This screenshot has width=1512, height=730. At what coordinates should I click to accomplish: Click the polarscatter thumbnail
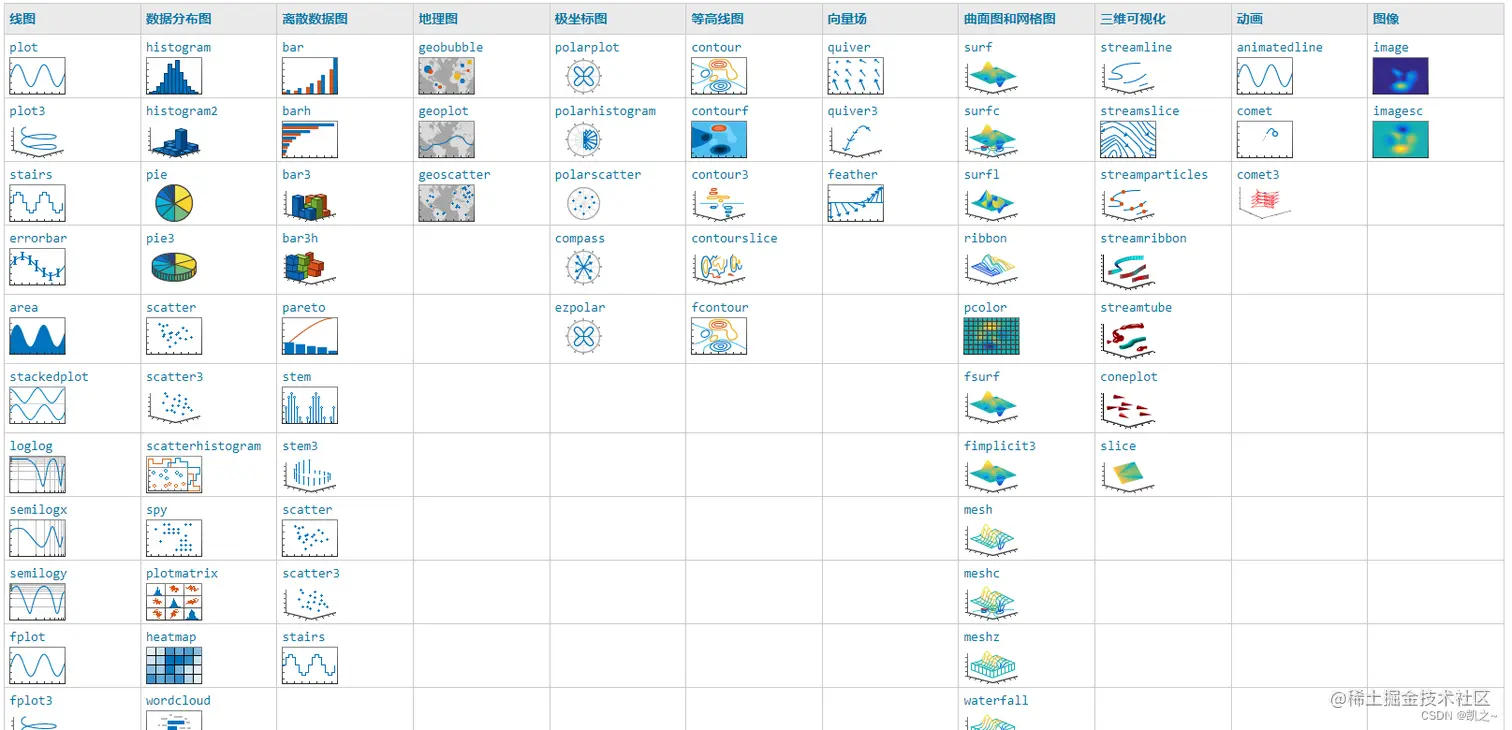point(583,203)
